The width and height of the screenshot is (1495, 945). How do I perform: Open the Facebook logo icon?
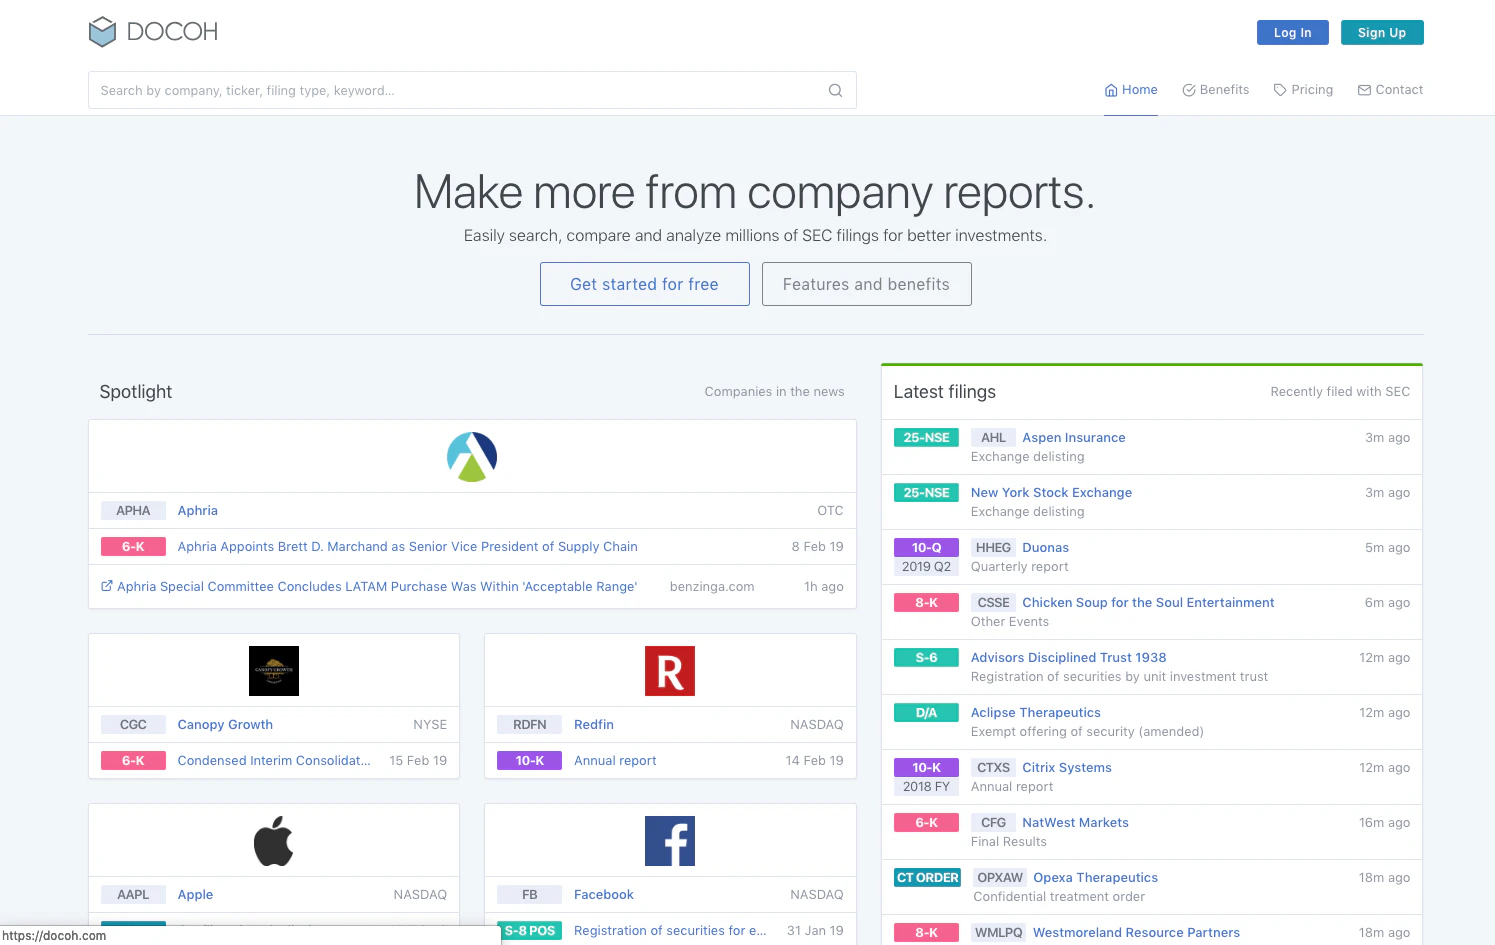pyautogui.click(x=670, y=841)
